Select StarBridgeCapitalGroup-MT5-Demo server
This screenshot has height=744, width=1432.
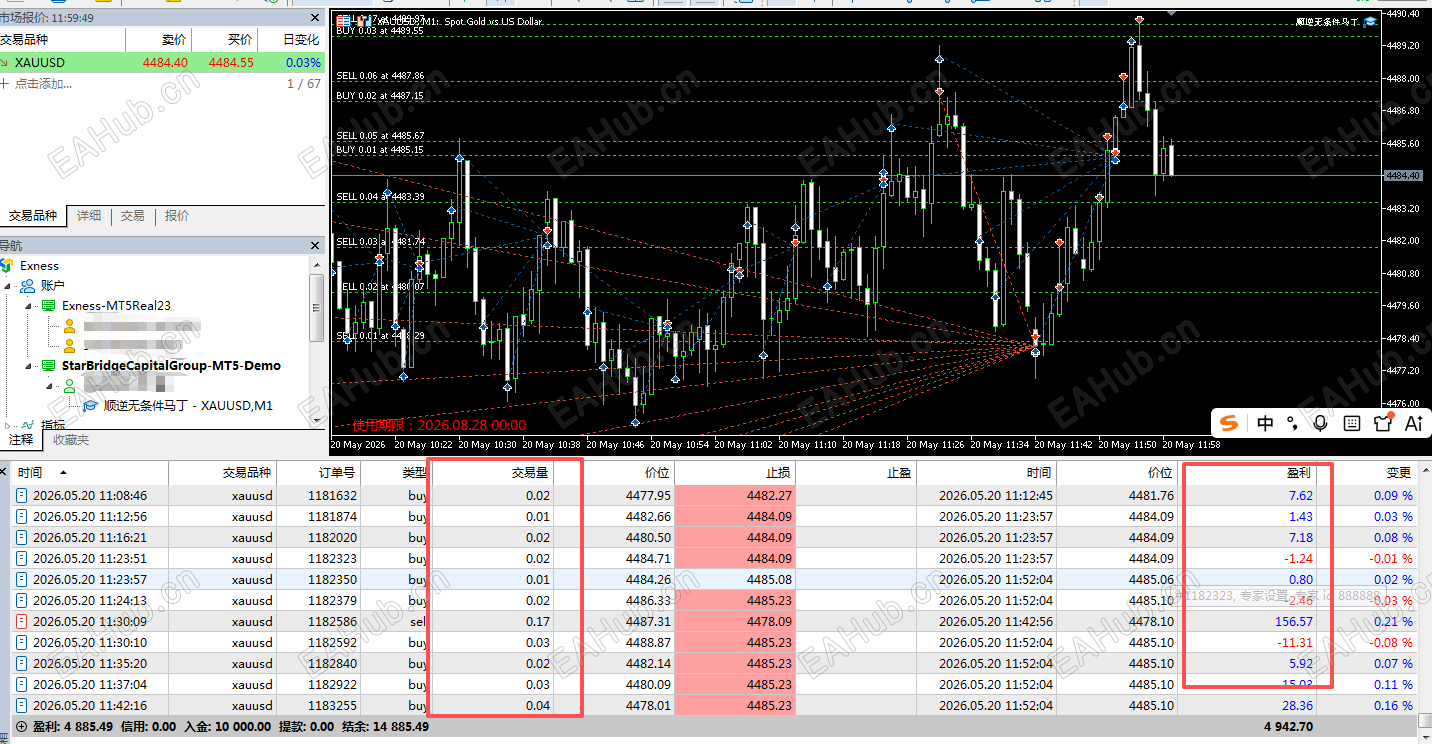pyautogui.click(x=171, y=366)
